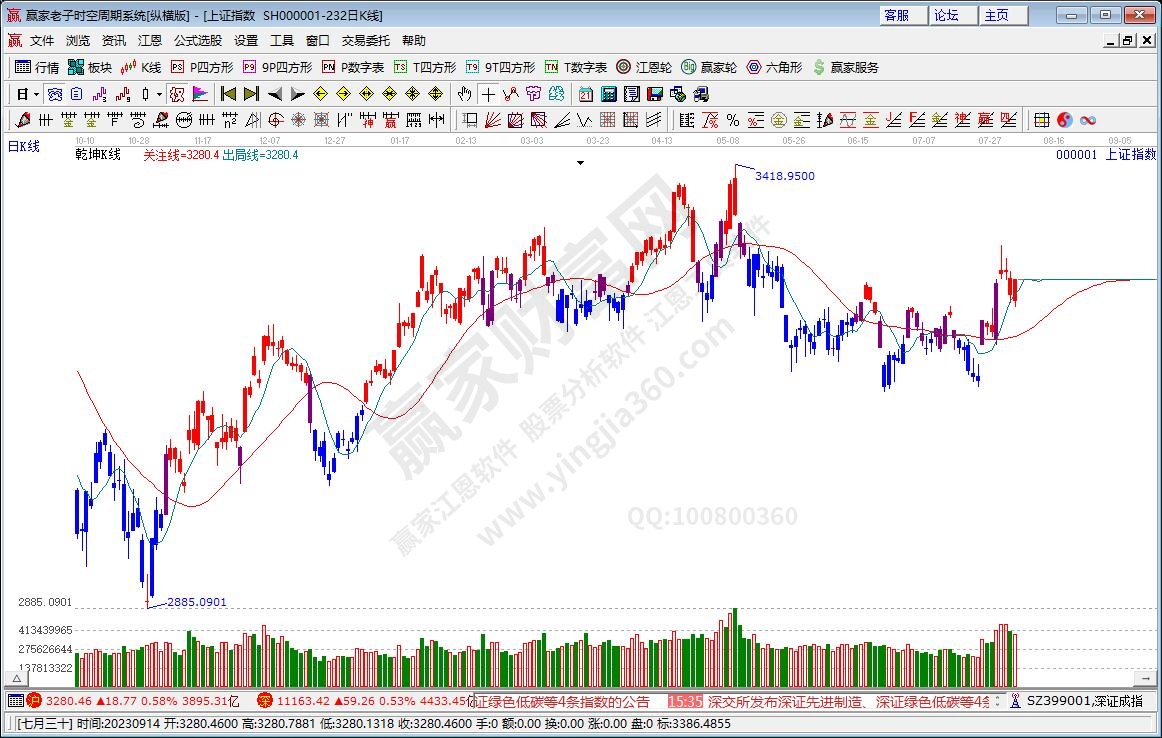
Task: Open the 交易委托 menu
Action: (x=365, y=41)
